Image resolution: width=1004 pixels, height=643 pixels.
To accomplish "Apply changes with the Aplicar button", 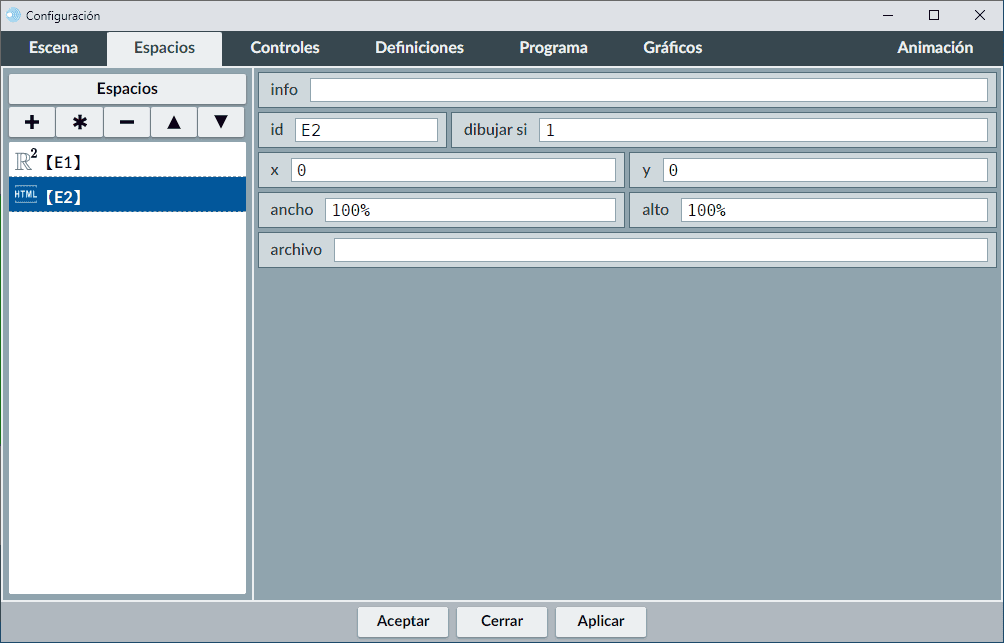I will [x=601, y=621].
